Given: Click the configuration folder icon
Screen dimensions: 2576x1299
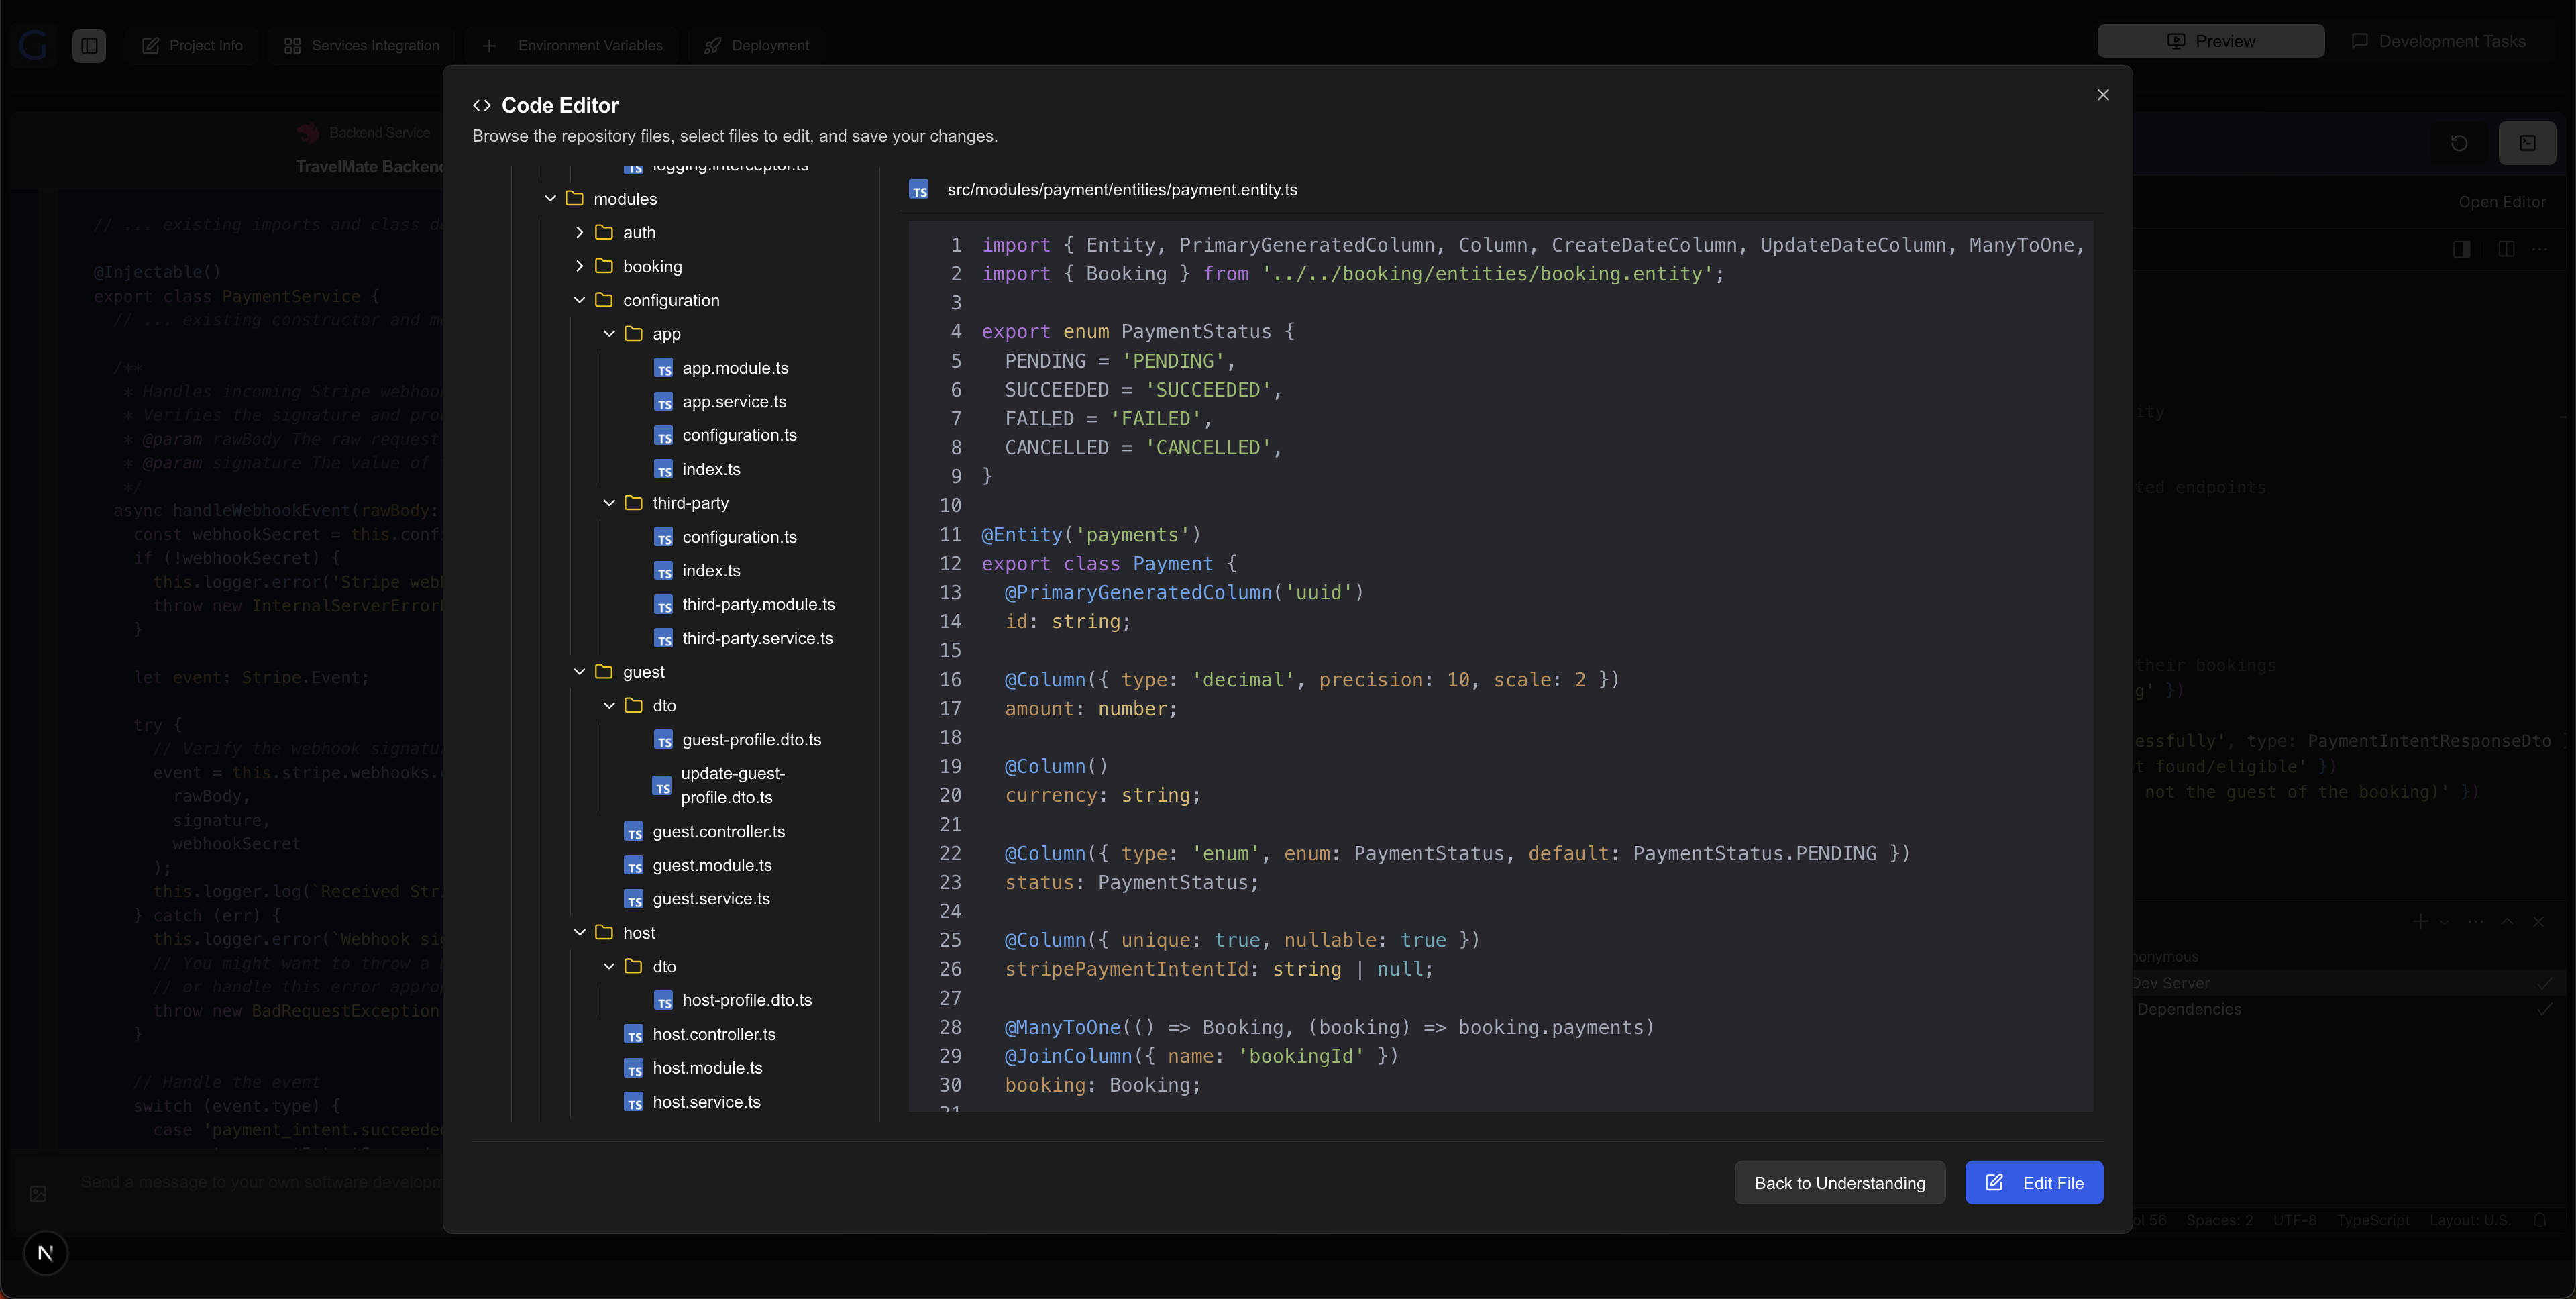Looking at the screenshot, I should [604, 299].
